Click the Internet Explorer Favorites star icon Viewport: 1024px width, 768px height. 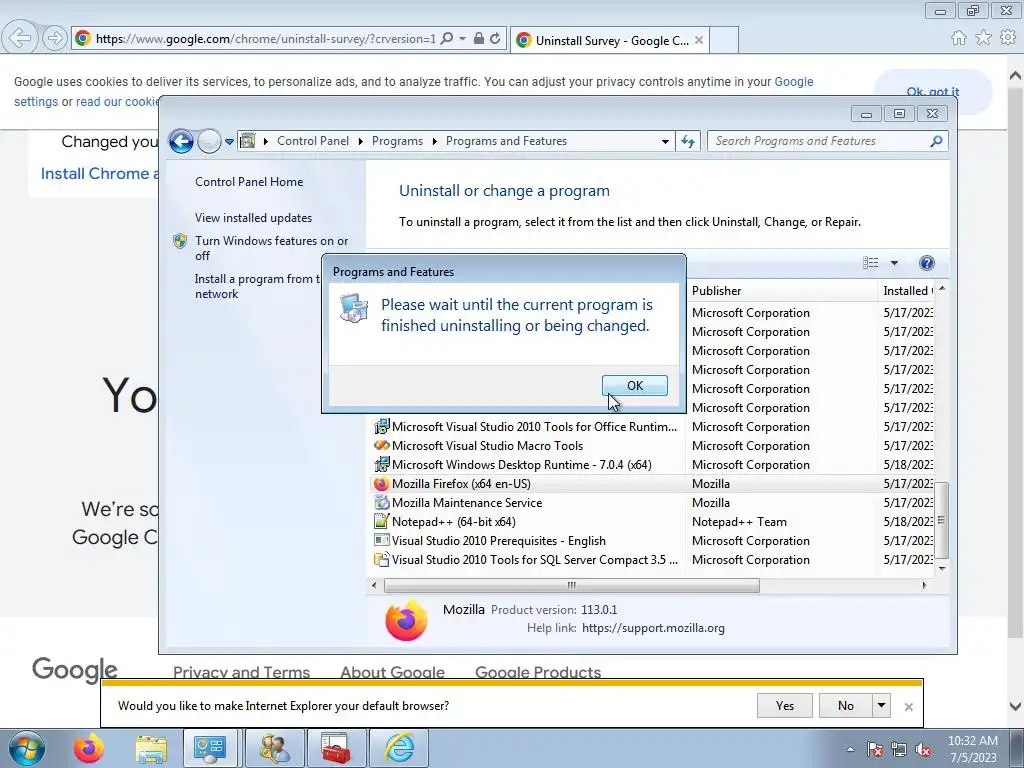983,38
